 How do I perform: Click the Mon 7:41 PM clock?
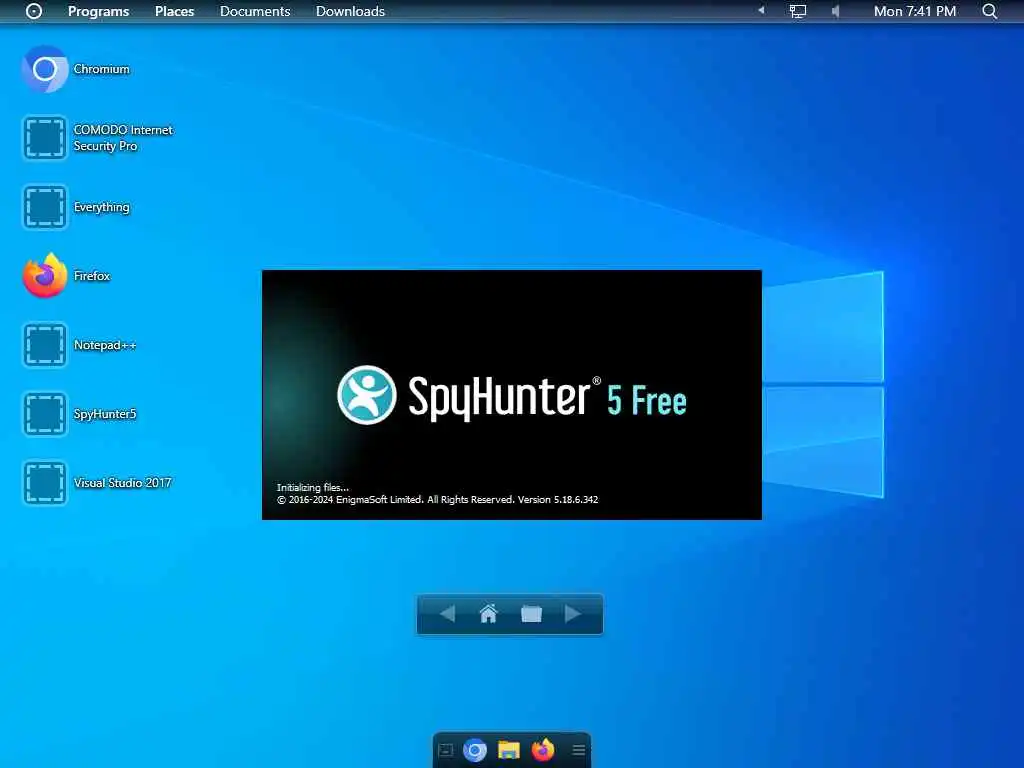[914, 11]
